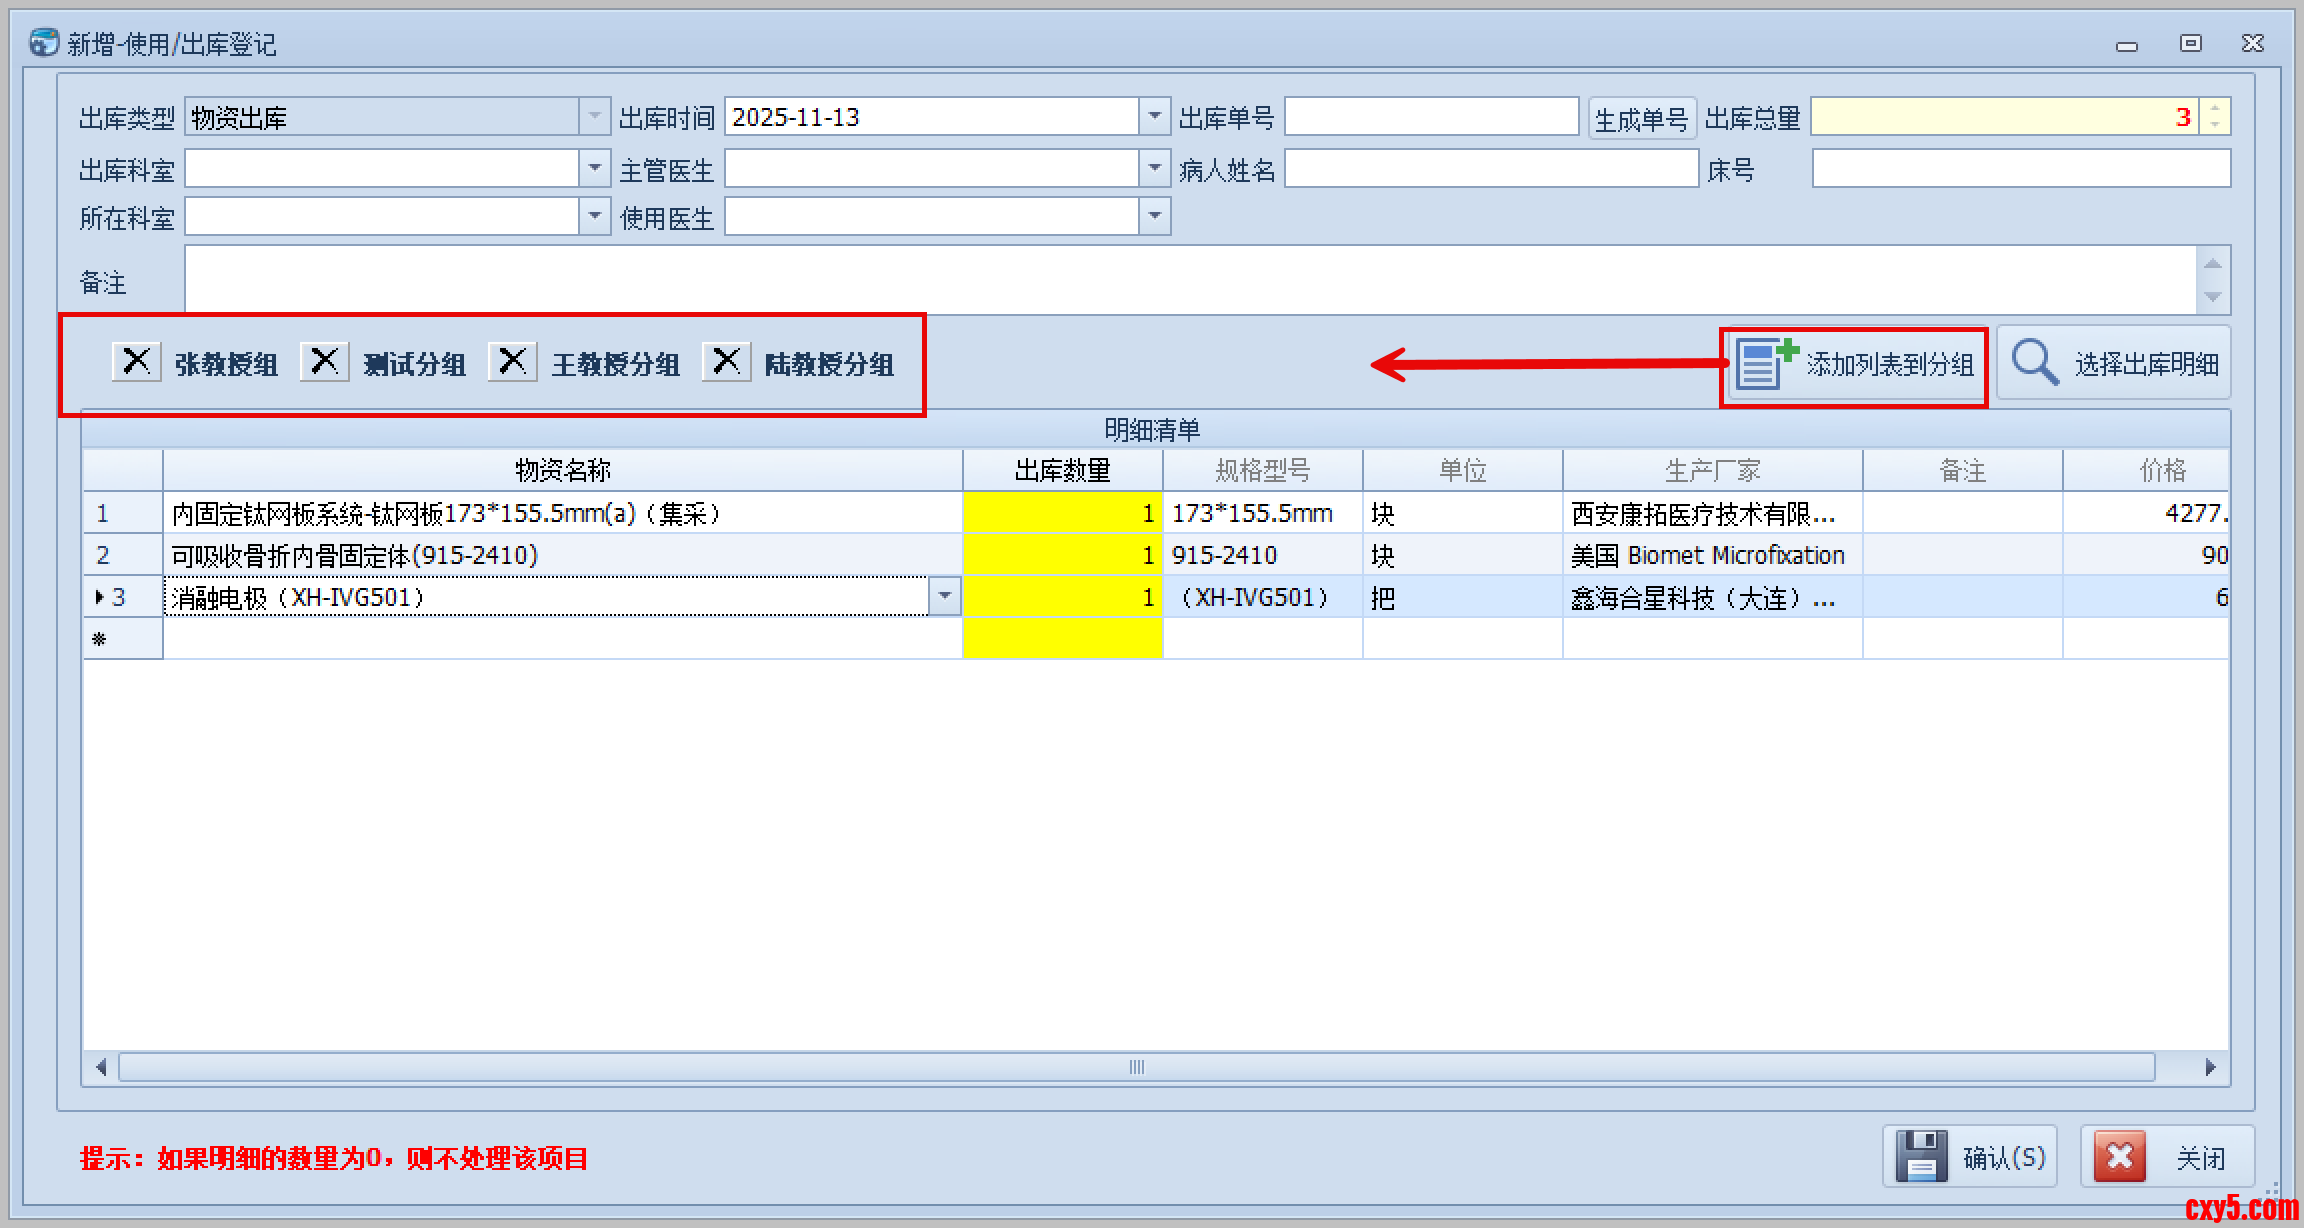The width and height of the screenshot is (2304, 1228).
Task: Click the add-list-to-group icon (添加列表到分组)
Action: (x=1766, y=363)
